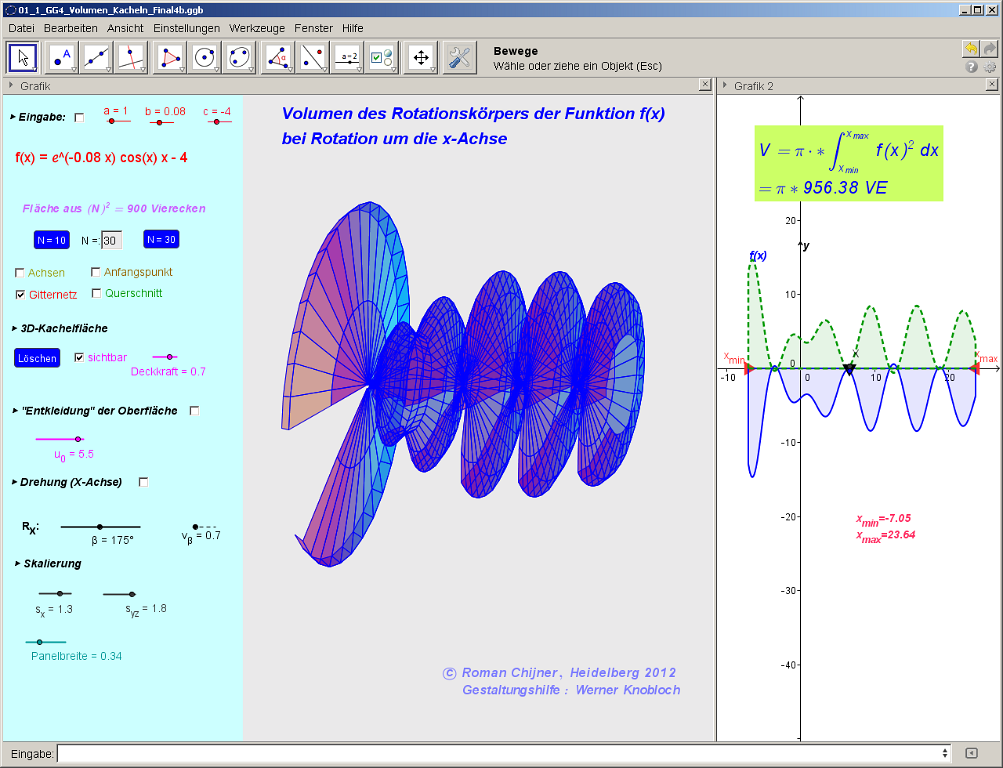Click the Deckkraft opacity slider handle
This screenshot has height=768, width=1003.
(x=171, y=356)
